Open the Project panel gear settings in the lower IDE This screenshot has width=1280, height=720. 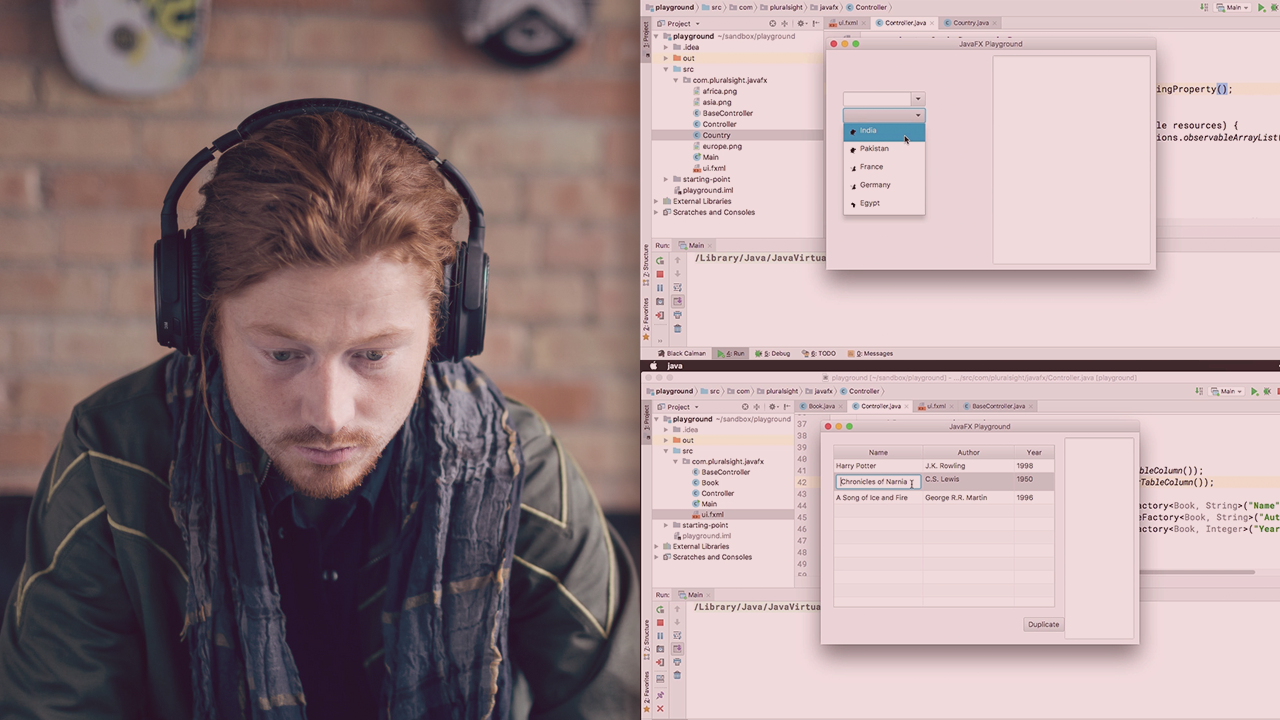coord(772,407)
